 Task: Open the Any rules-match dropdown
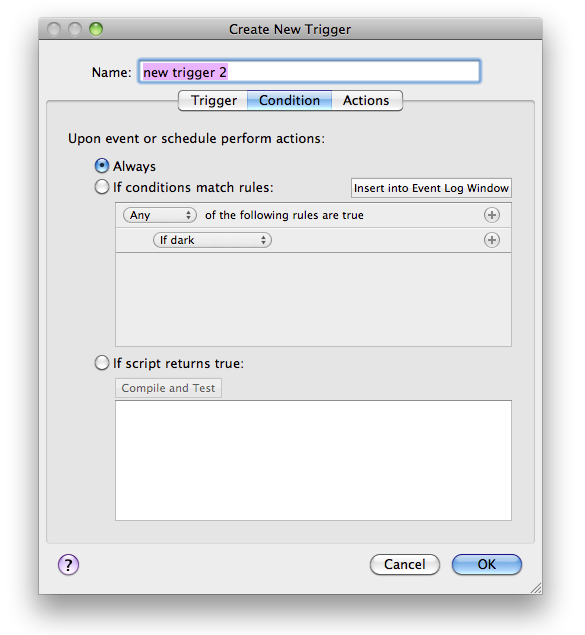(160, 215)
